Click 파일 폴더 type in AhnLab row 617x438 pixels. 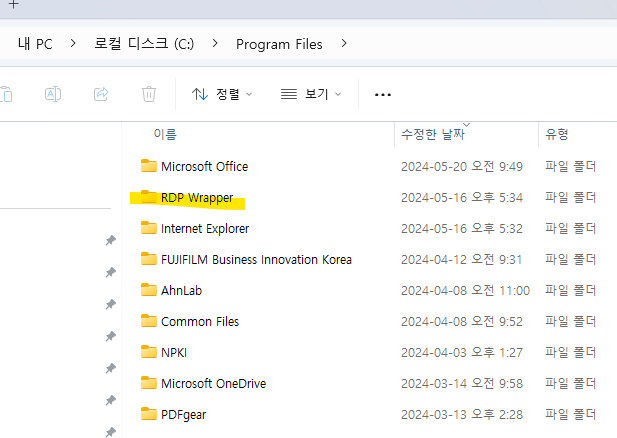pyautogui.click(x=571, y=290)
